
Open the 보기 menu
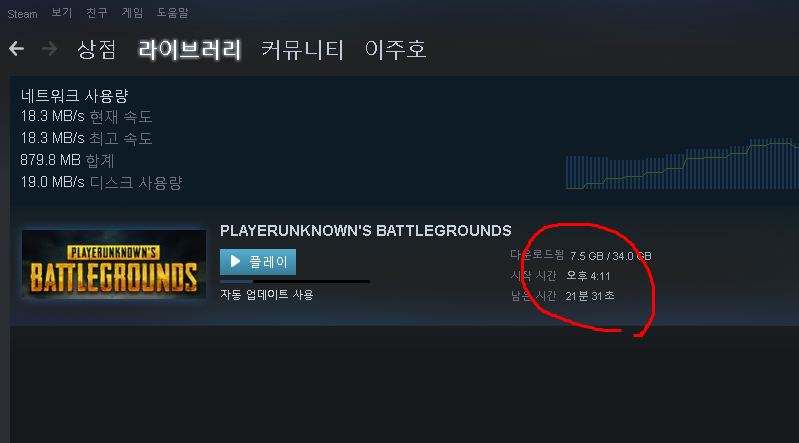coord(62,13)
